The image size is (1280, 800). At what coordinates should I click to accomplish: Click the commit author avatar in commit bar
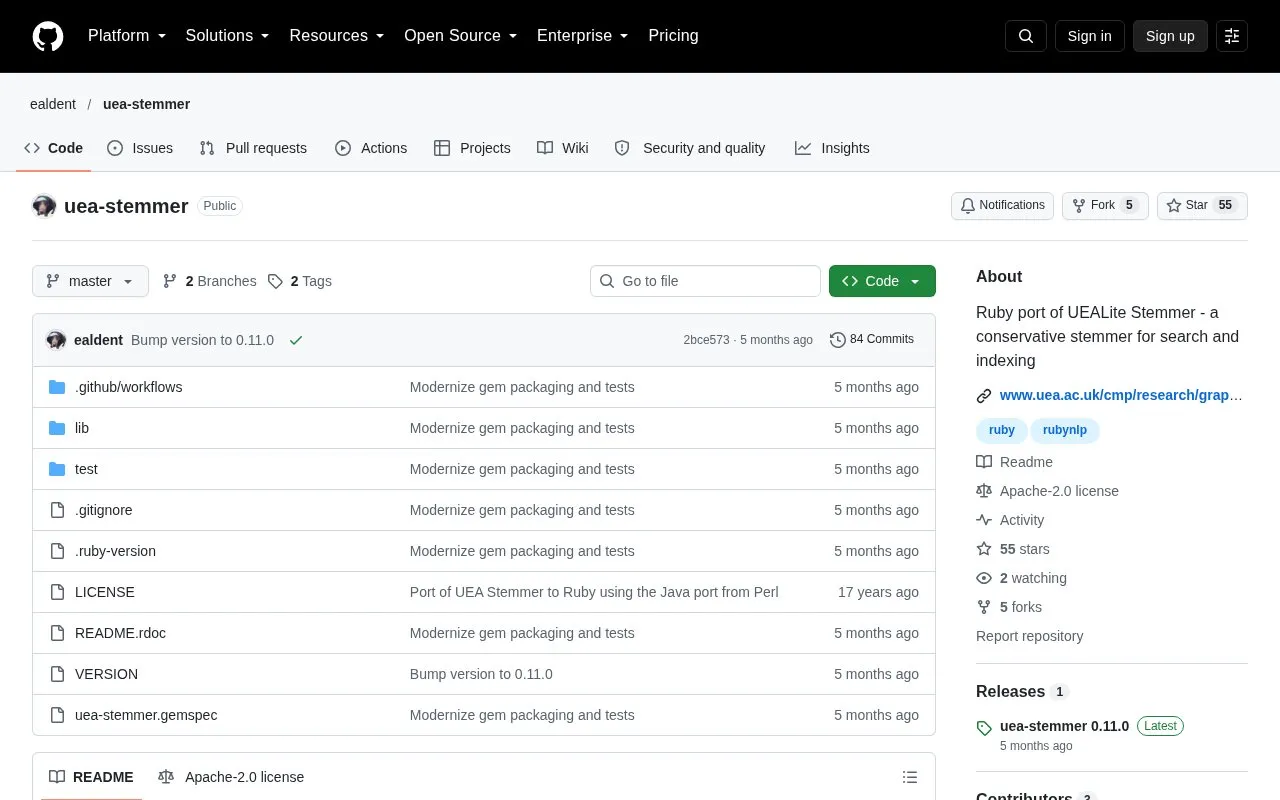tap(56, 340)
